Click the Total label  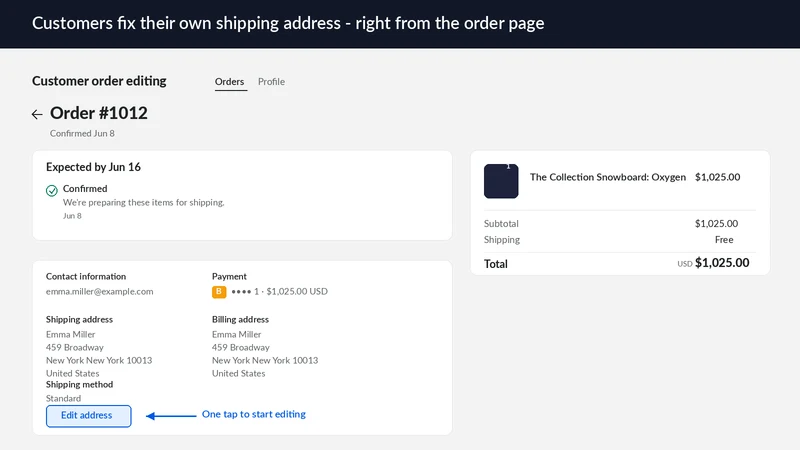tap(496, 264)
